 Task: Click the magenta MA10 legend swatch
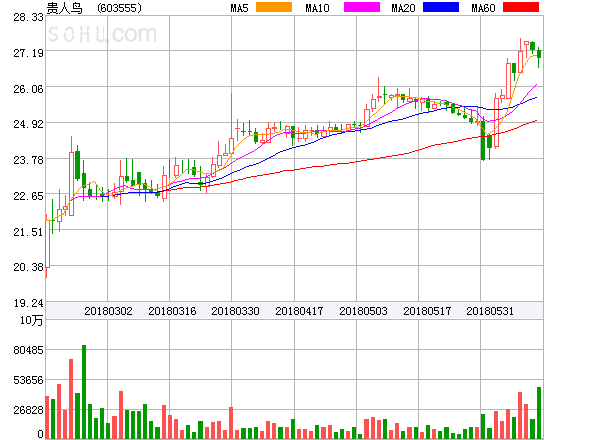(362, 7)
